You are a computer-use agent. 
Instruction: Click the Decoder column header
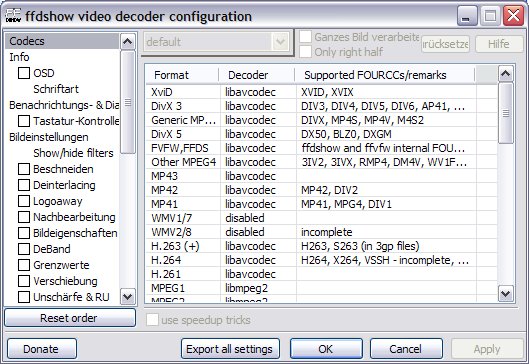[257, 75]
